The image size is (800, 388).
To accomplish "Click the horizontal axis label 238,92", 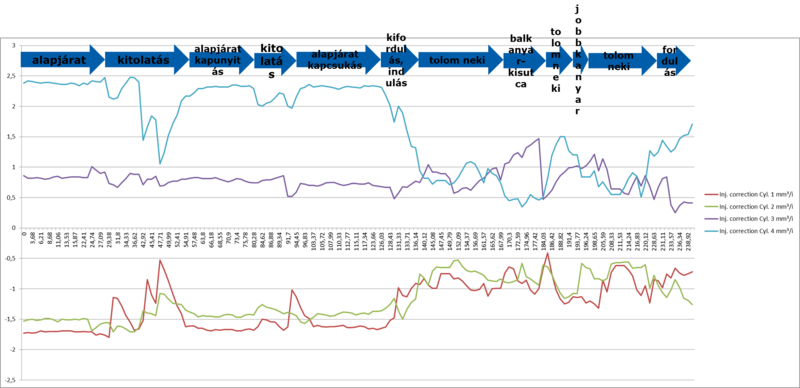I will pos(690,240).
